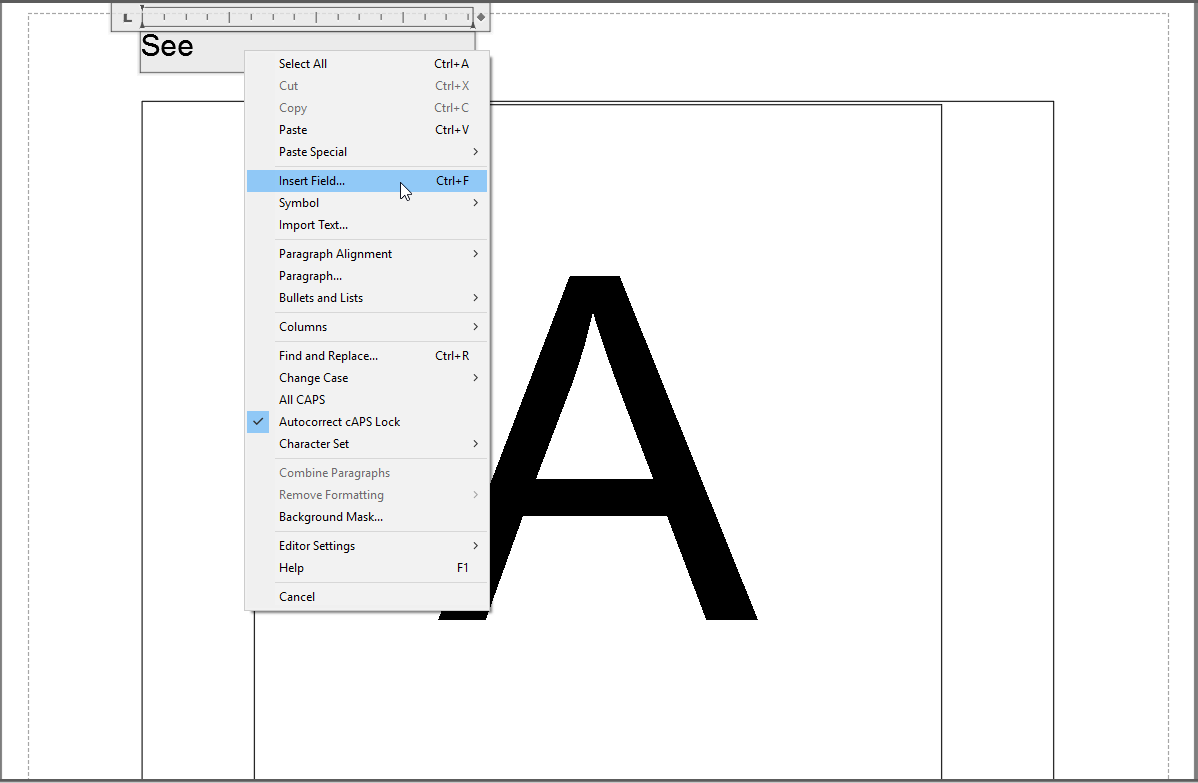1198x783 pixels.
Task: Click the tab alignment selector showing L
Action: click(127, 16)
